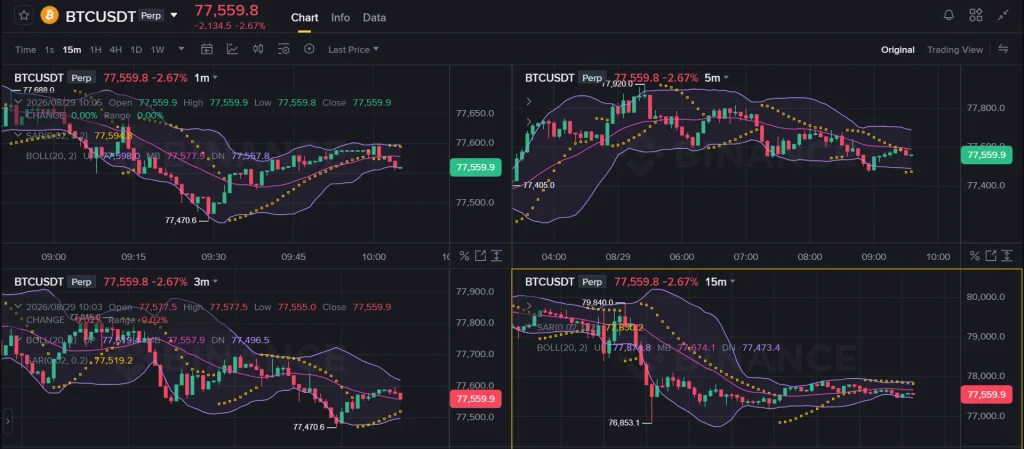Click the auto-fit scale icon under 1m chart
The height and width of the screenshot is (449, 1024).
click(x=496, y=256)
